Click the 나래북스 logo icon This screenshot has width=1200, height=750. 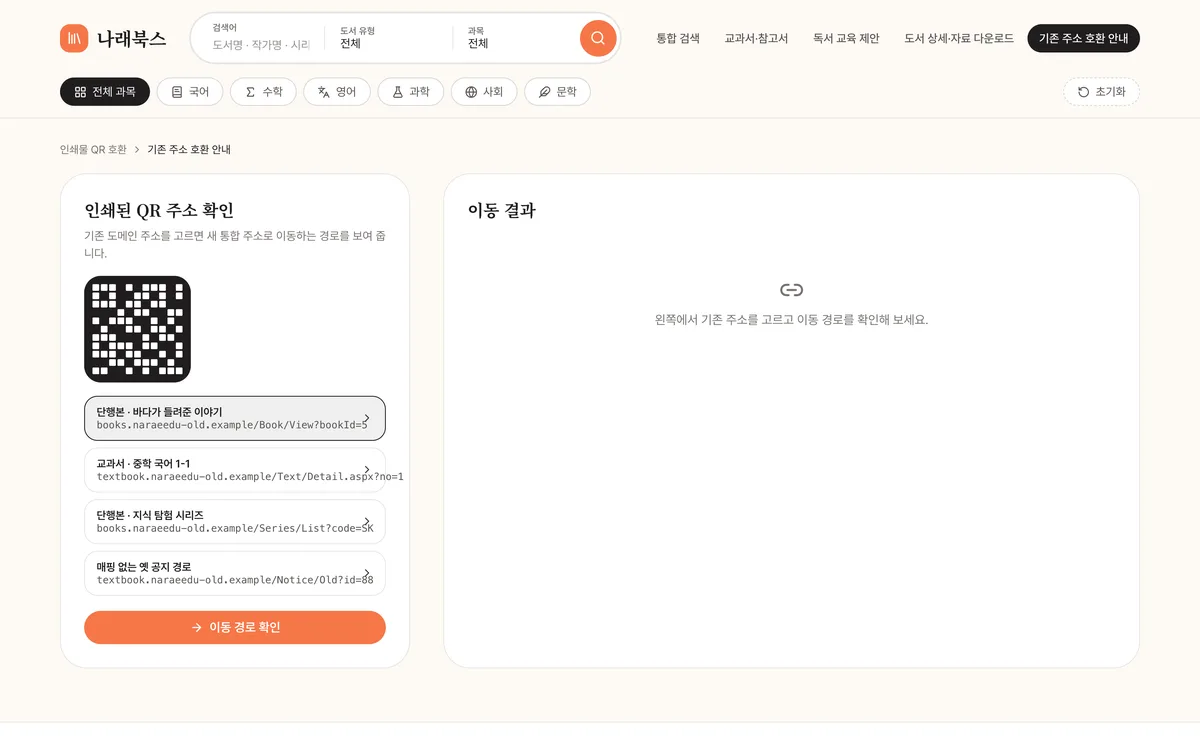pos(74,38)
